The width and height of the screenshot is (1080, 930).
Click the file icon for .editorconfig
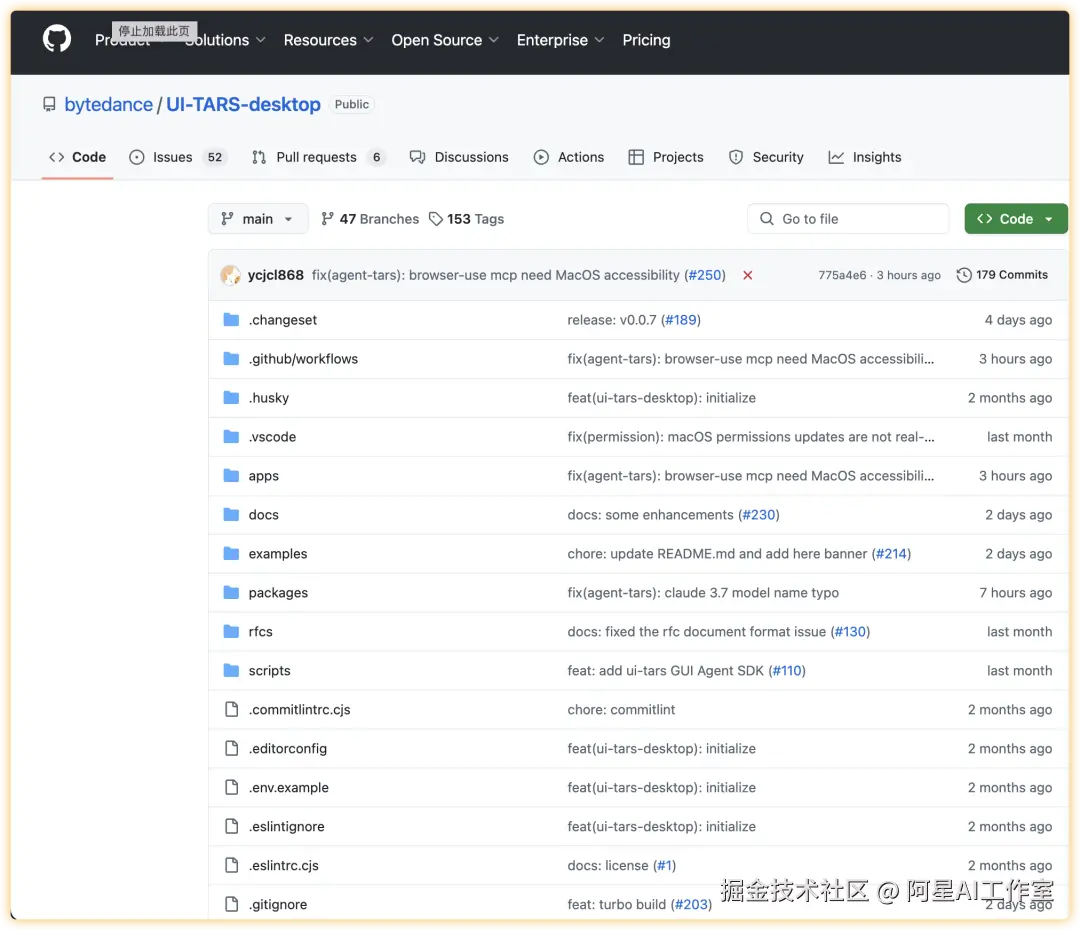(232, 748)
